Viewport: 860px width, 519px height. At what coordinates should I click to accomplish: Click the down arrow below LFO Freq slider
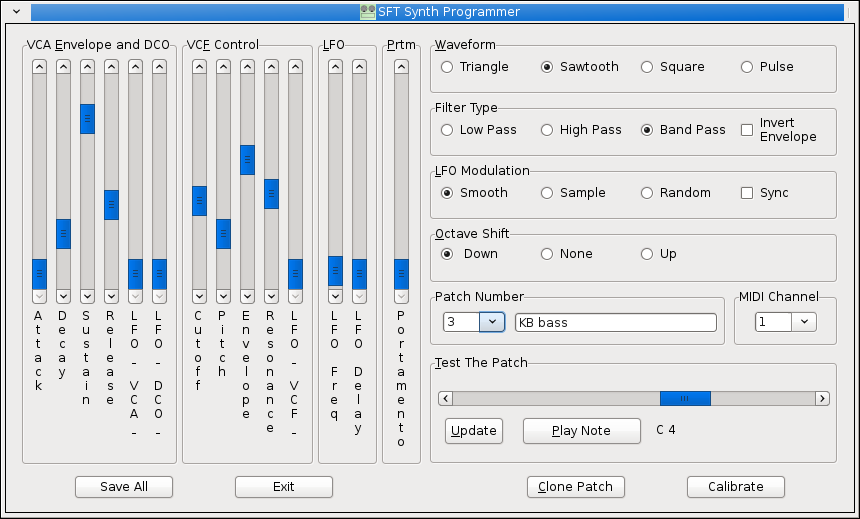click(x=335, y=296)
